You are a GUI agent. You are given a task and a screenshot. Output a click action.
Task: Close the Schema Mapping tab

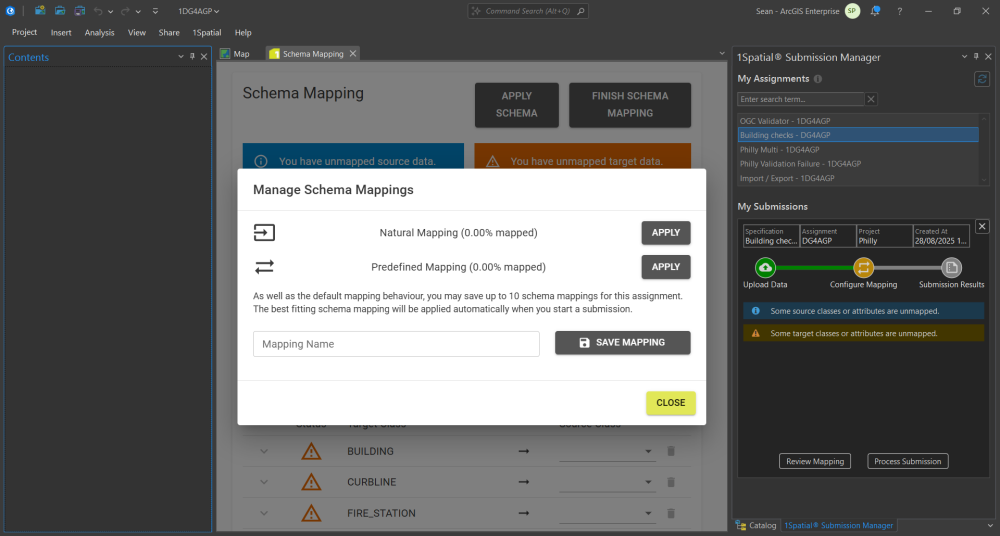[x=352, y=54]
